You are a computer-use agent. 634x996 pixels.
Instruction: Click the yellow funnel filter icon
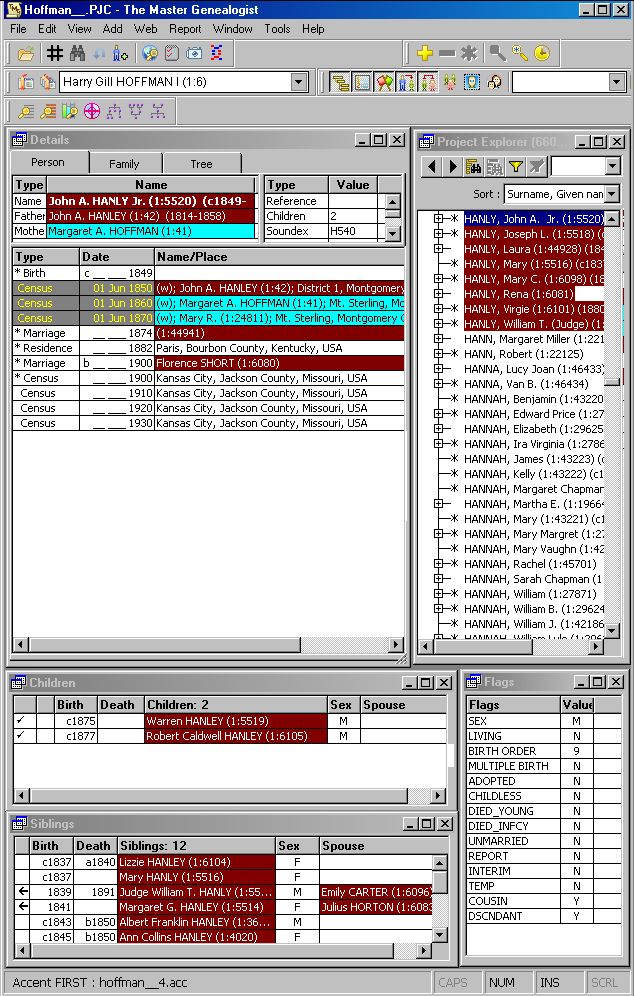pos(516,166)
